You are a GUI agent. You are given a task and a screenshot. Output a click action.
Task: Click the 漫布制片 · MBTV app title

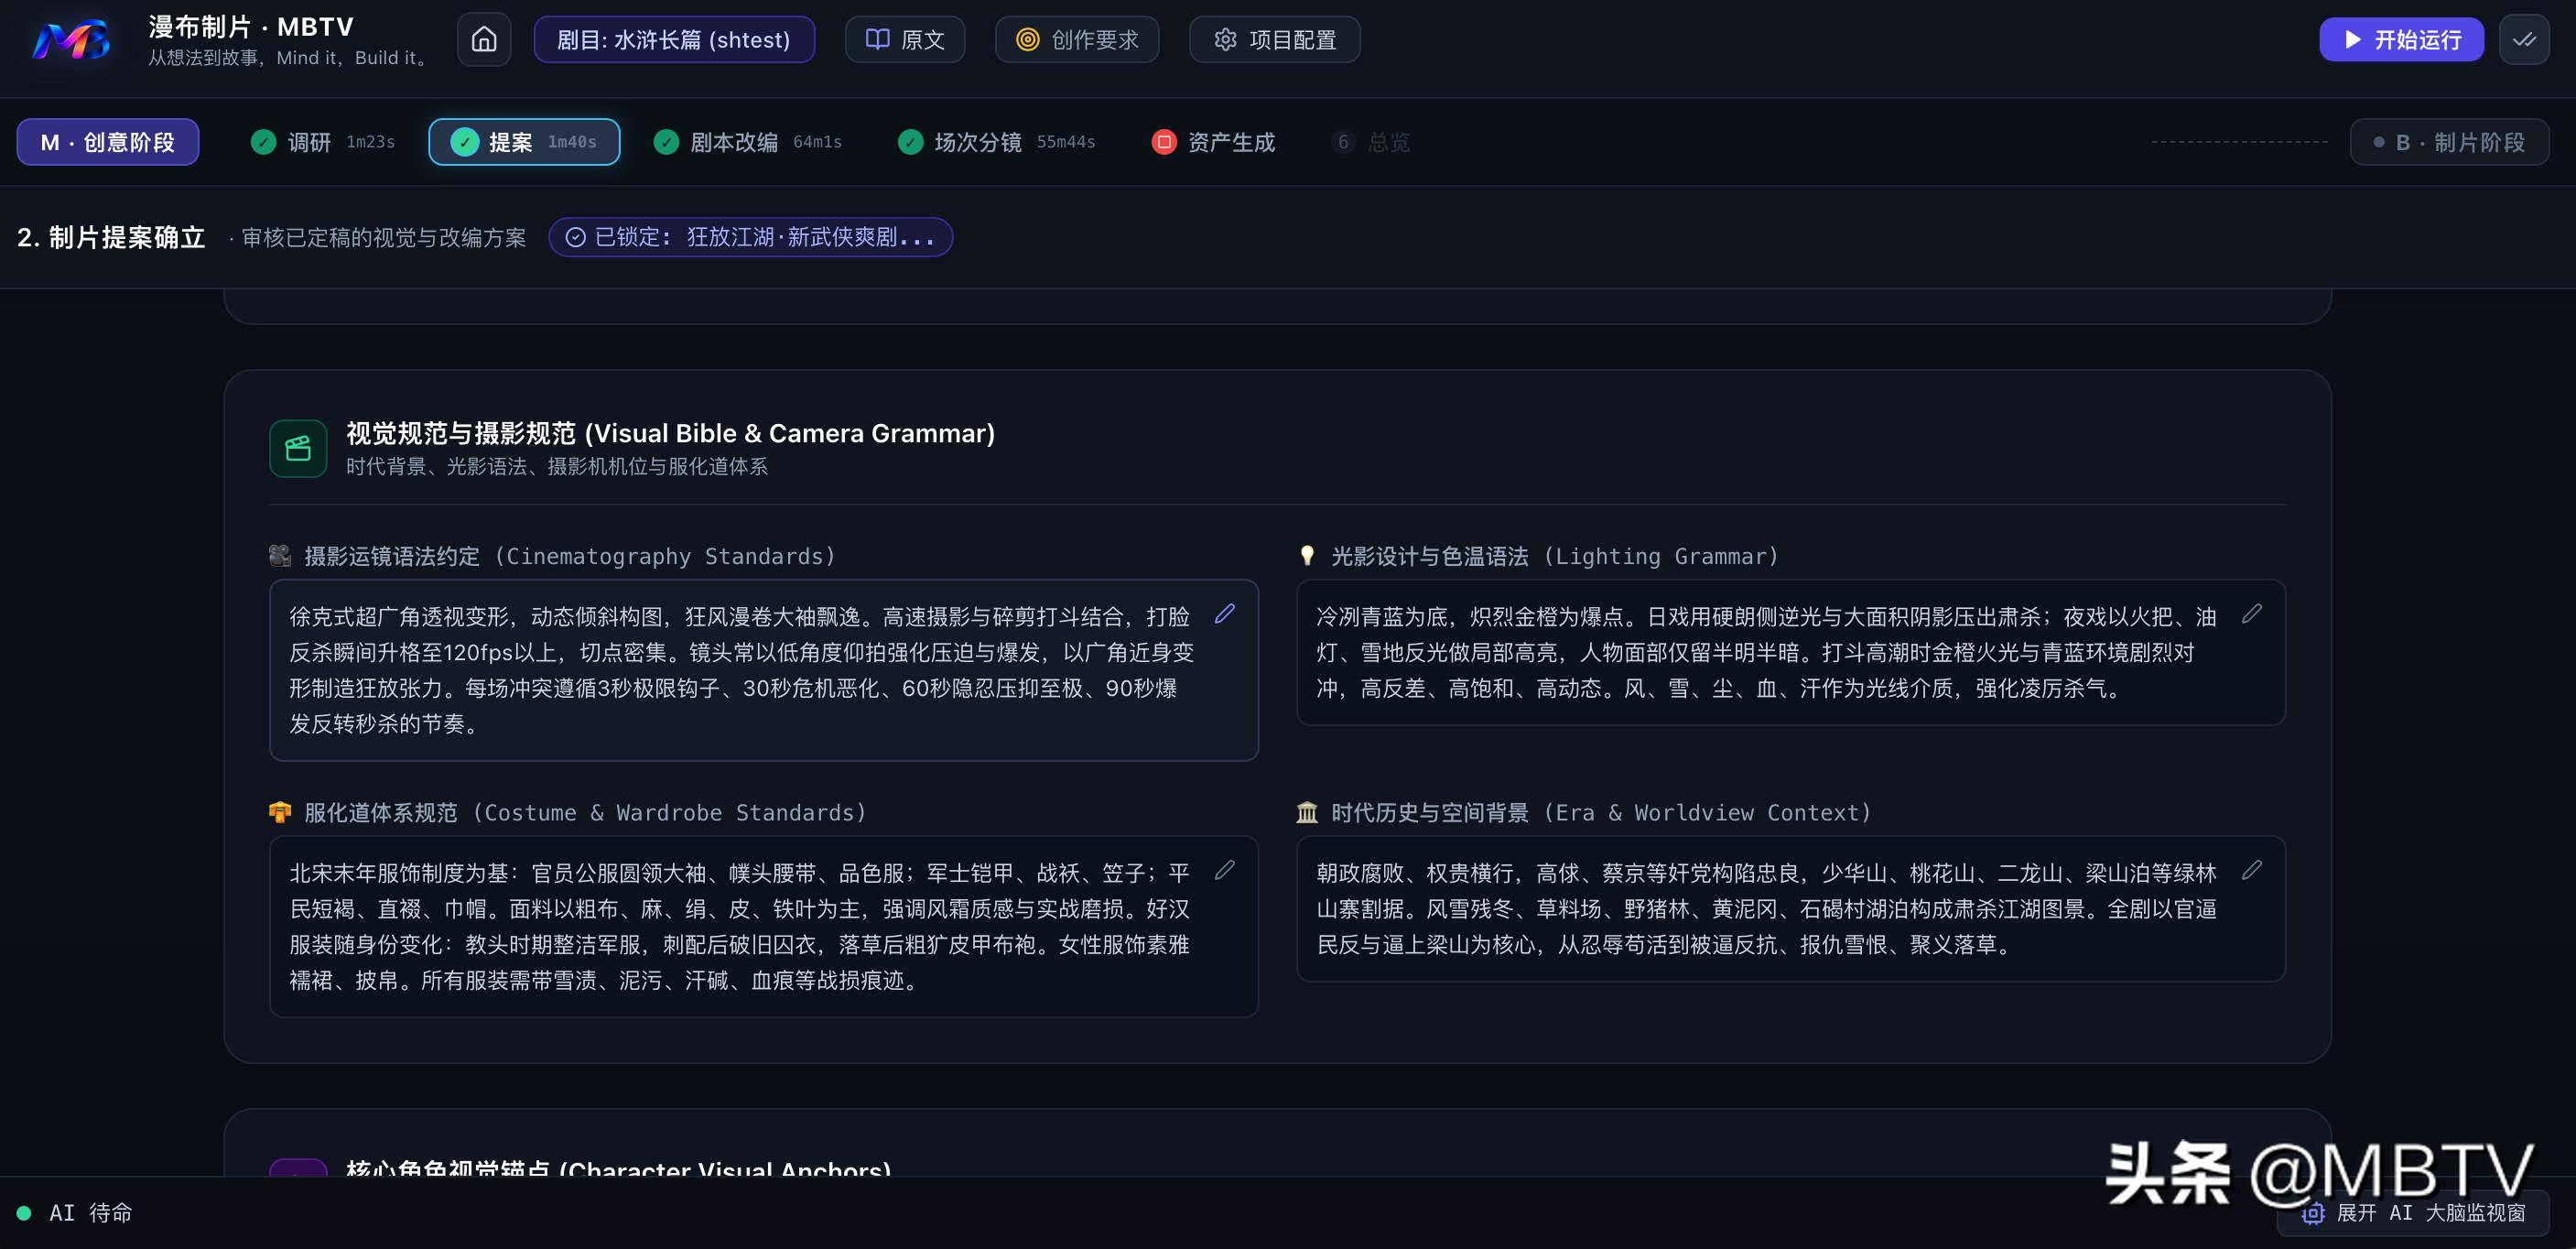[251, 27]
